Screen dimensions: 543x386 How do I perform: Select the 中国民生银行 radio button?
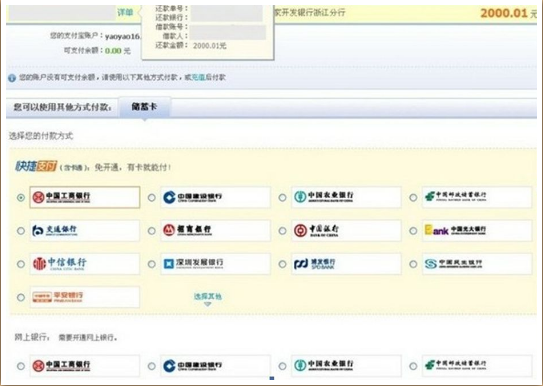[413, 264]
